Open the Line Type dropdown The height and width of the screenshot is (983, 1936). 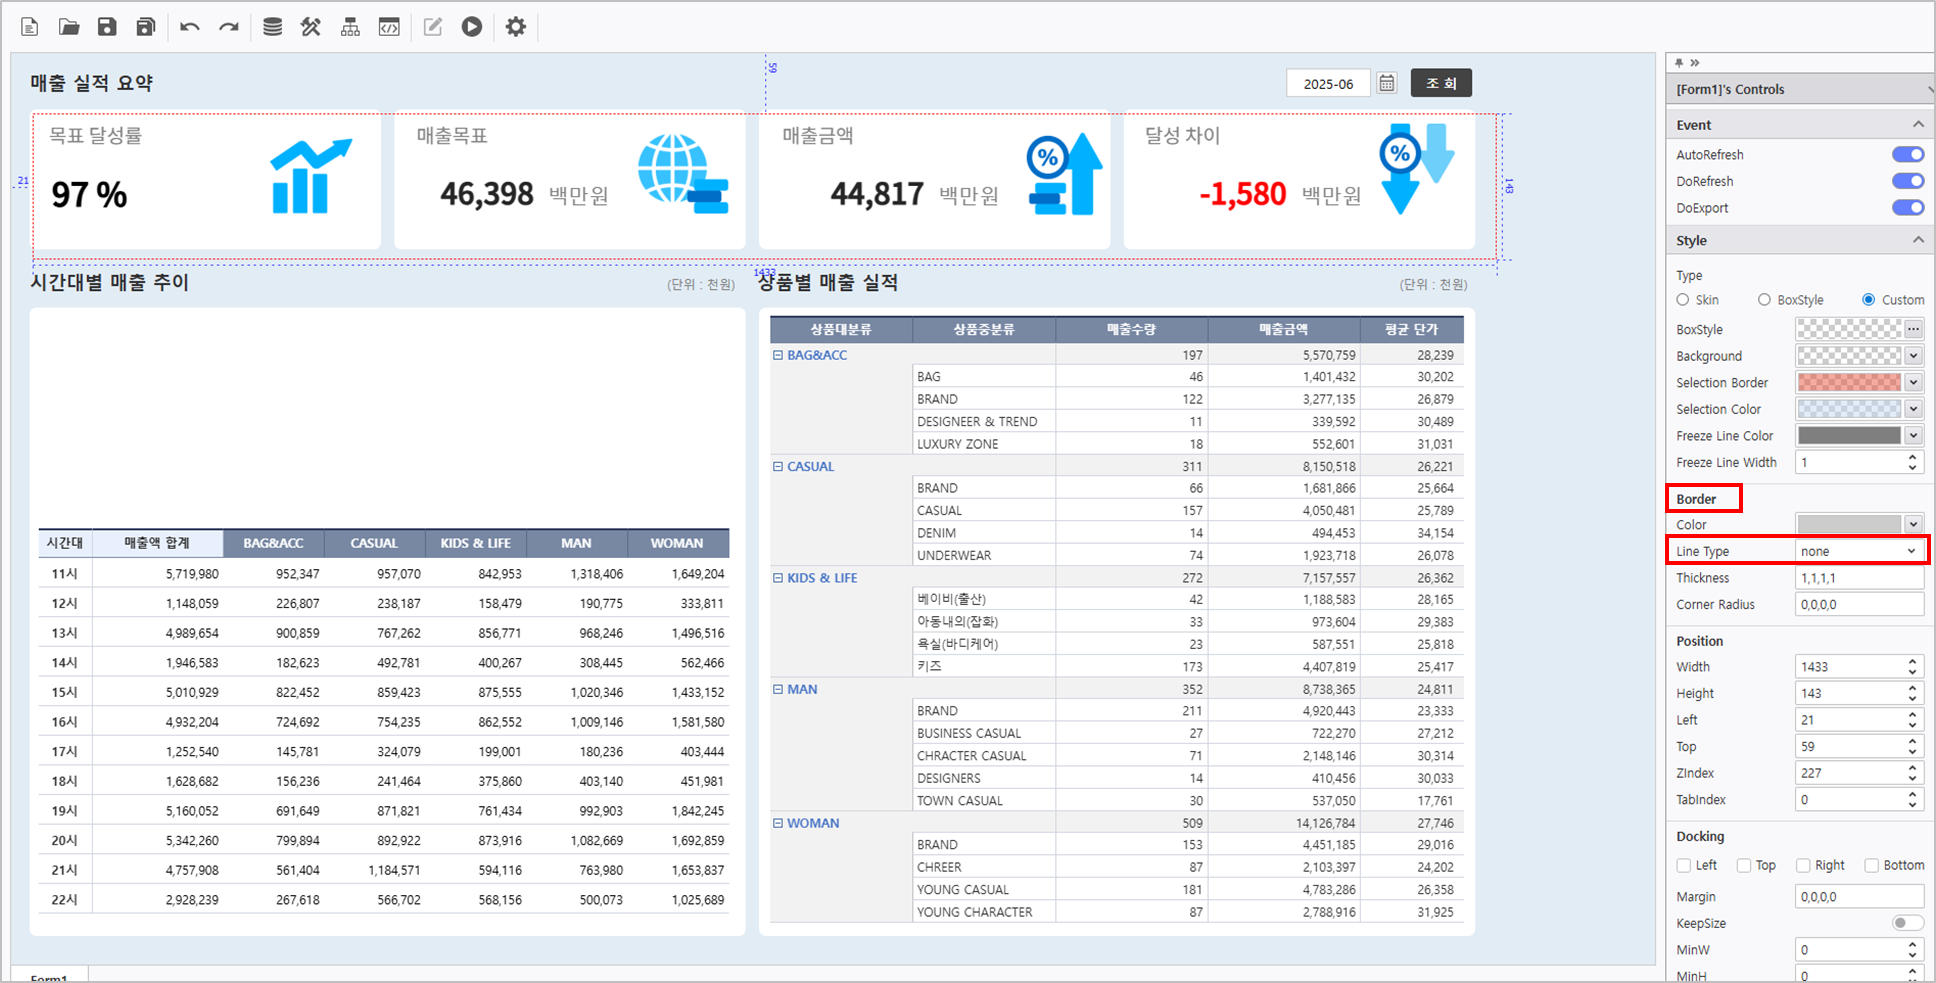point(1859,551)
